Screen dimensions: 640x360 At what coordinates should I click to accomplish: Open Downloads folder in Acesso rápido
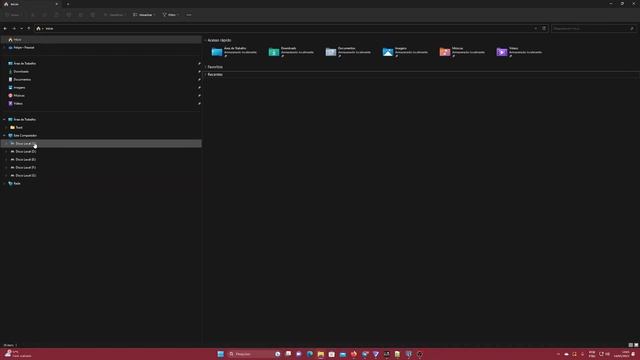click(x=291, y=52)
